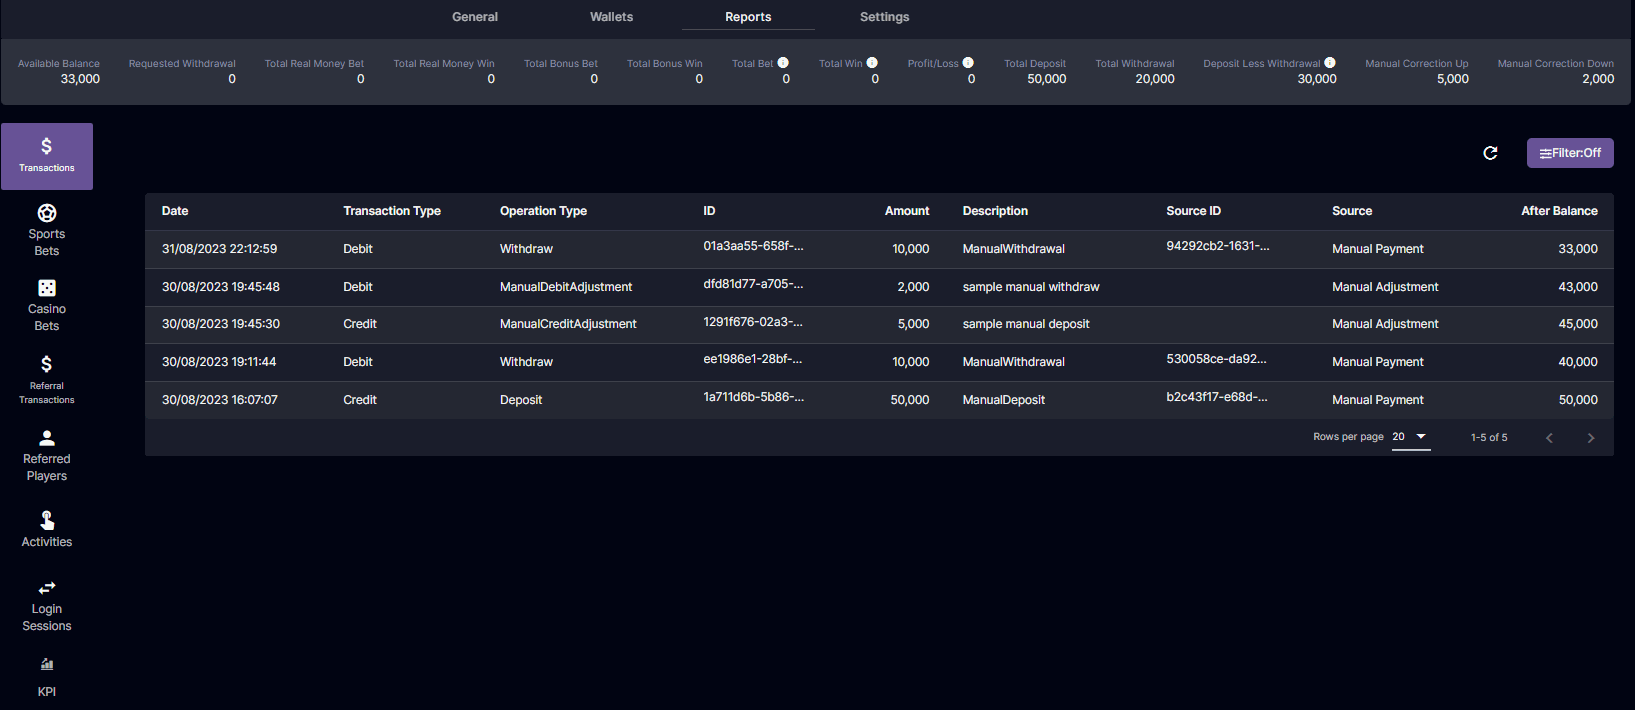The width and height of the screenshot is (1635, 710).
Task: Open Referral Transactions dollar icon
Action: tap(46, 364)
